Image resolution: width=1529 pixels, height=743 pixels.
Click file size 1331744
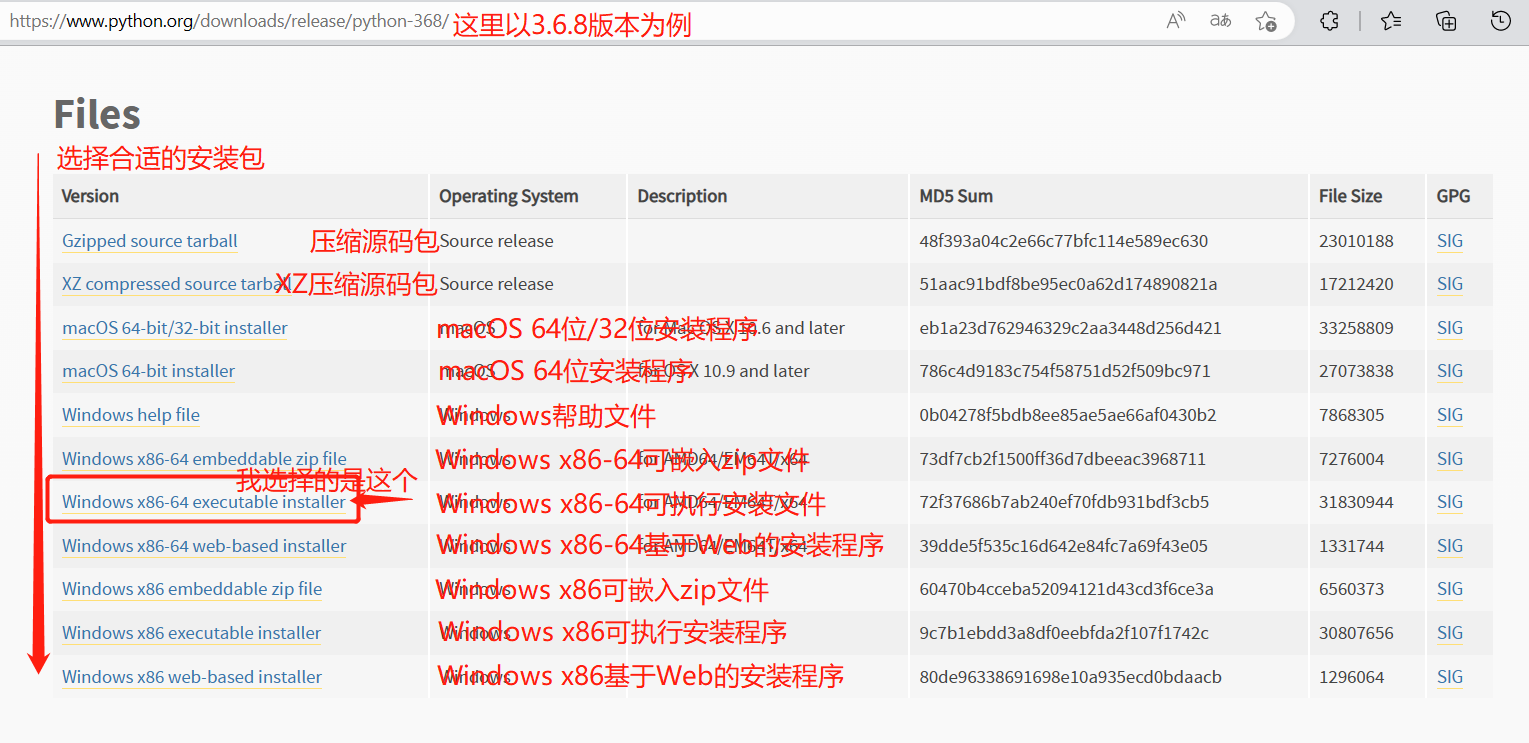1352,546
